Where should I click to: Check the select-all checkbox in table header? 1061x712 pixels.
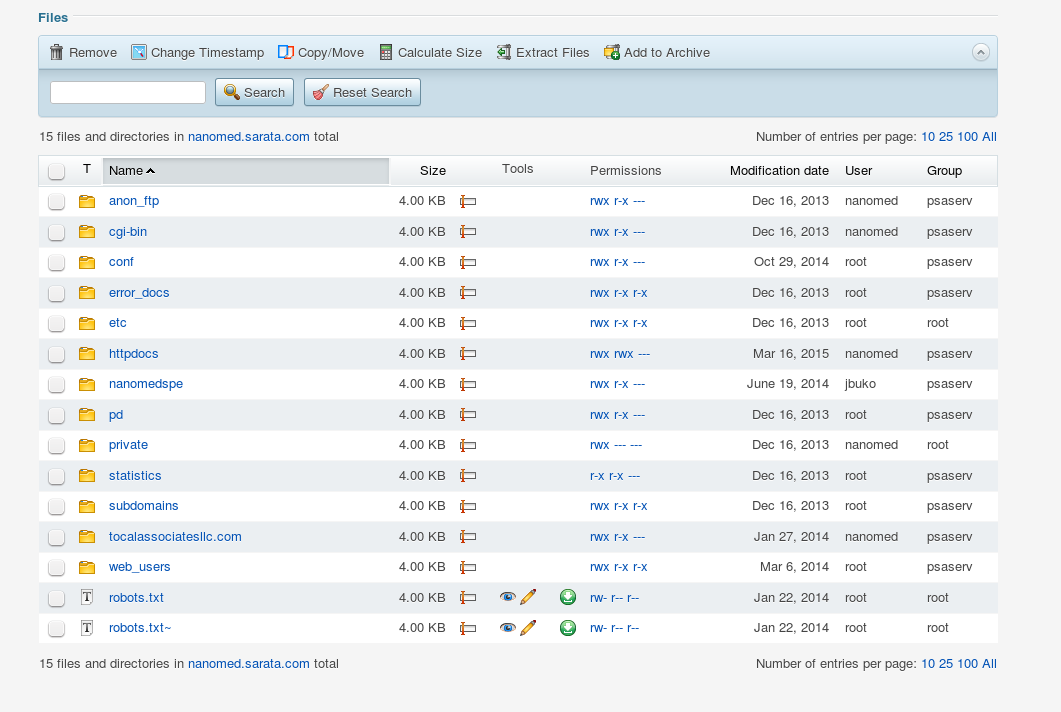pos(57,171)
